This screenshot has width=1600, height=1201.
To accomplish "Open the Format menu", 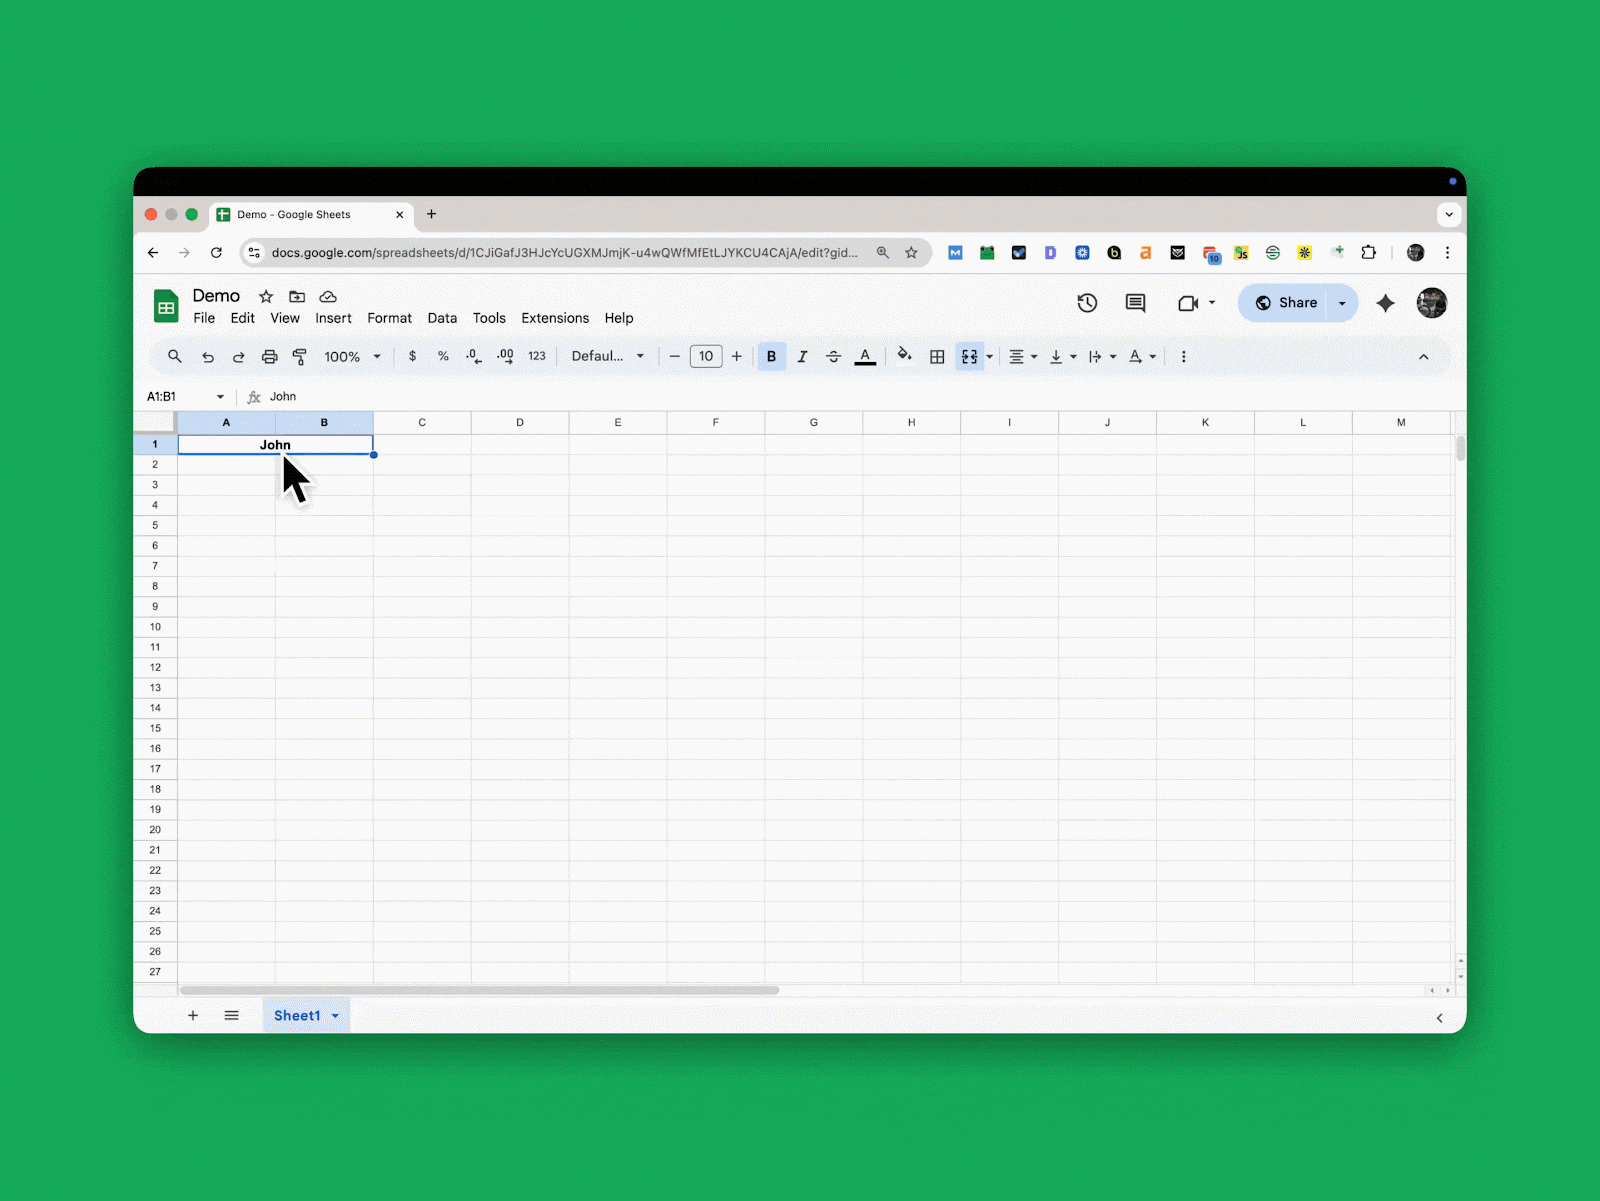I will tap(389, 318).
